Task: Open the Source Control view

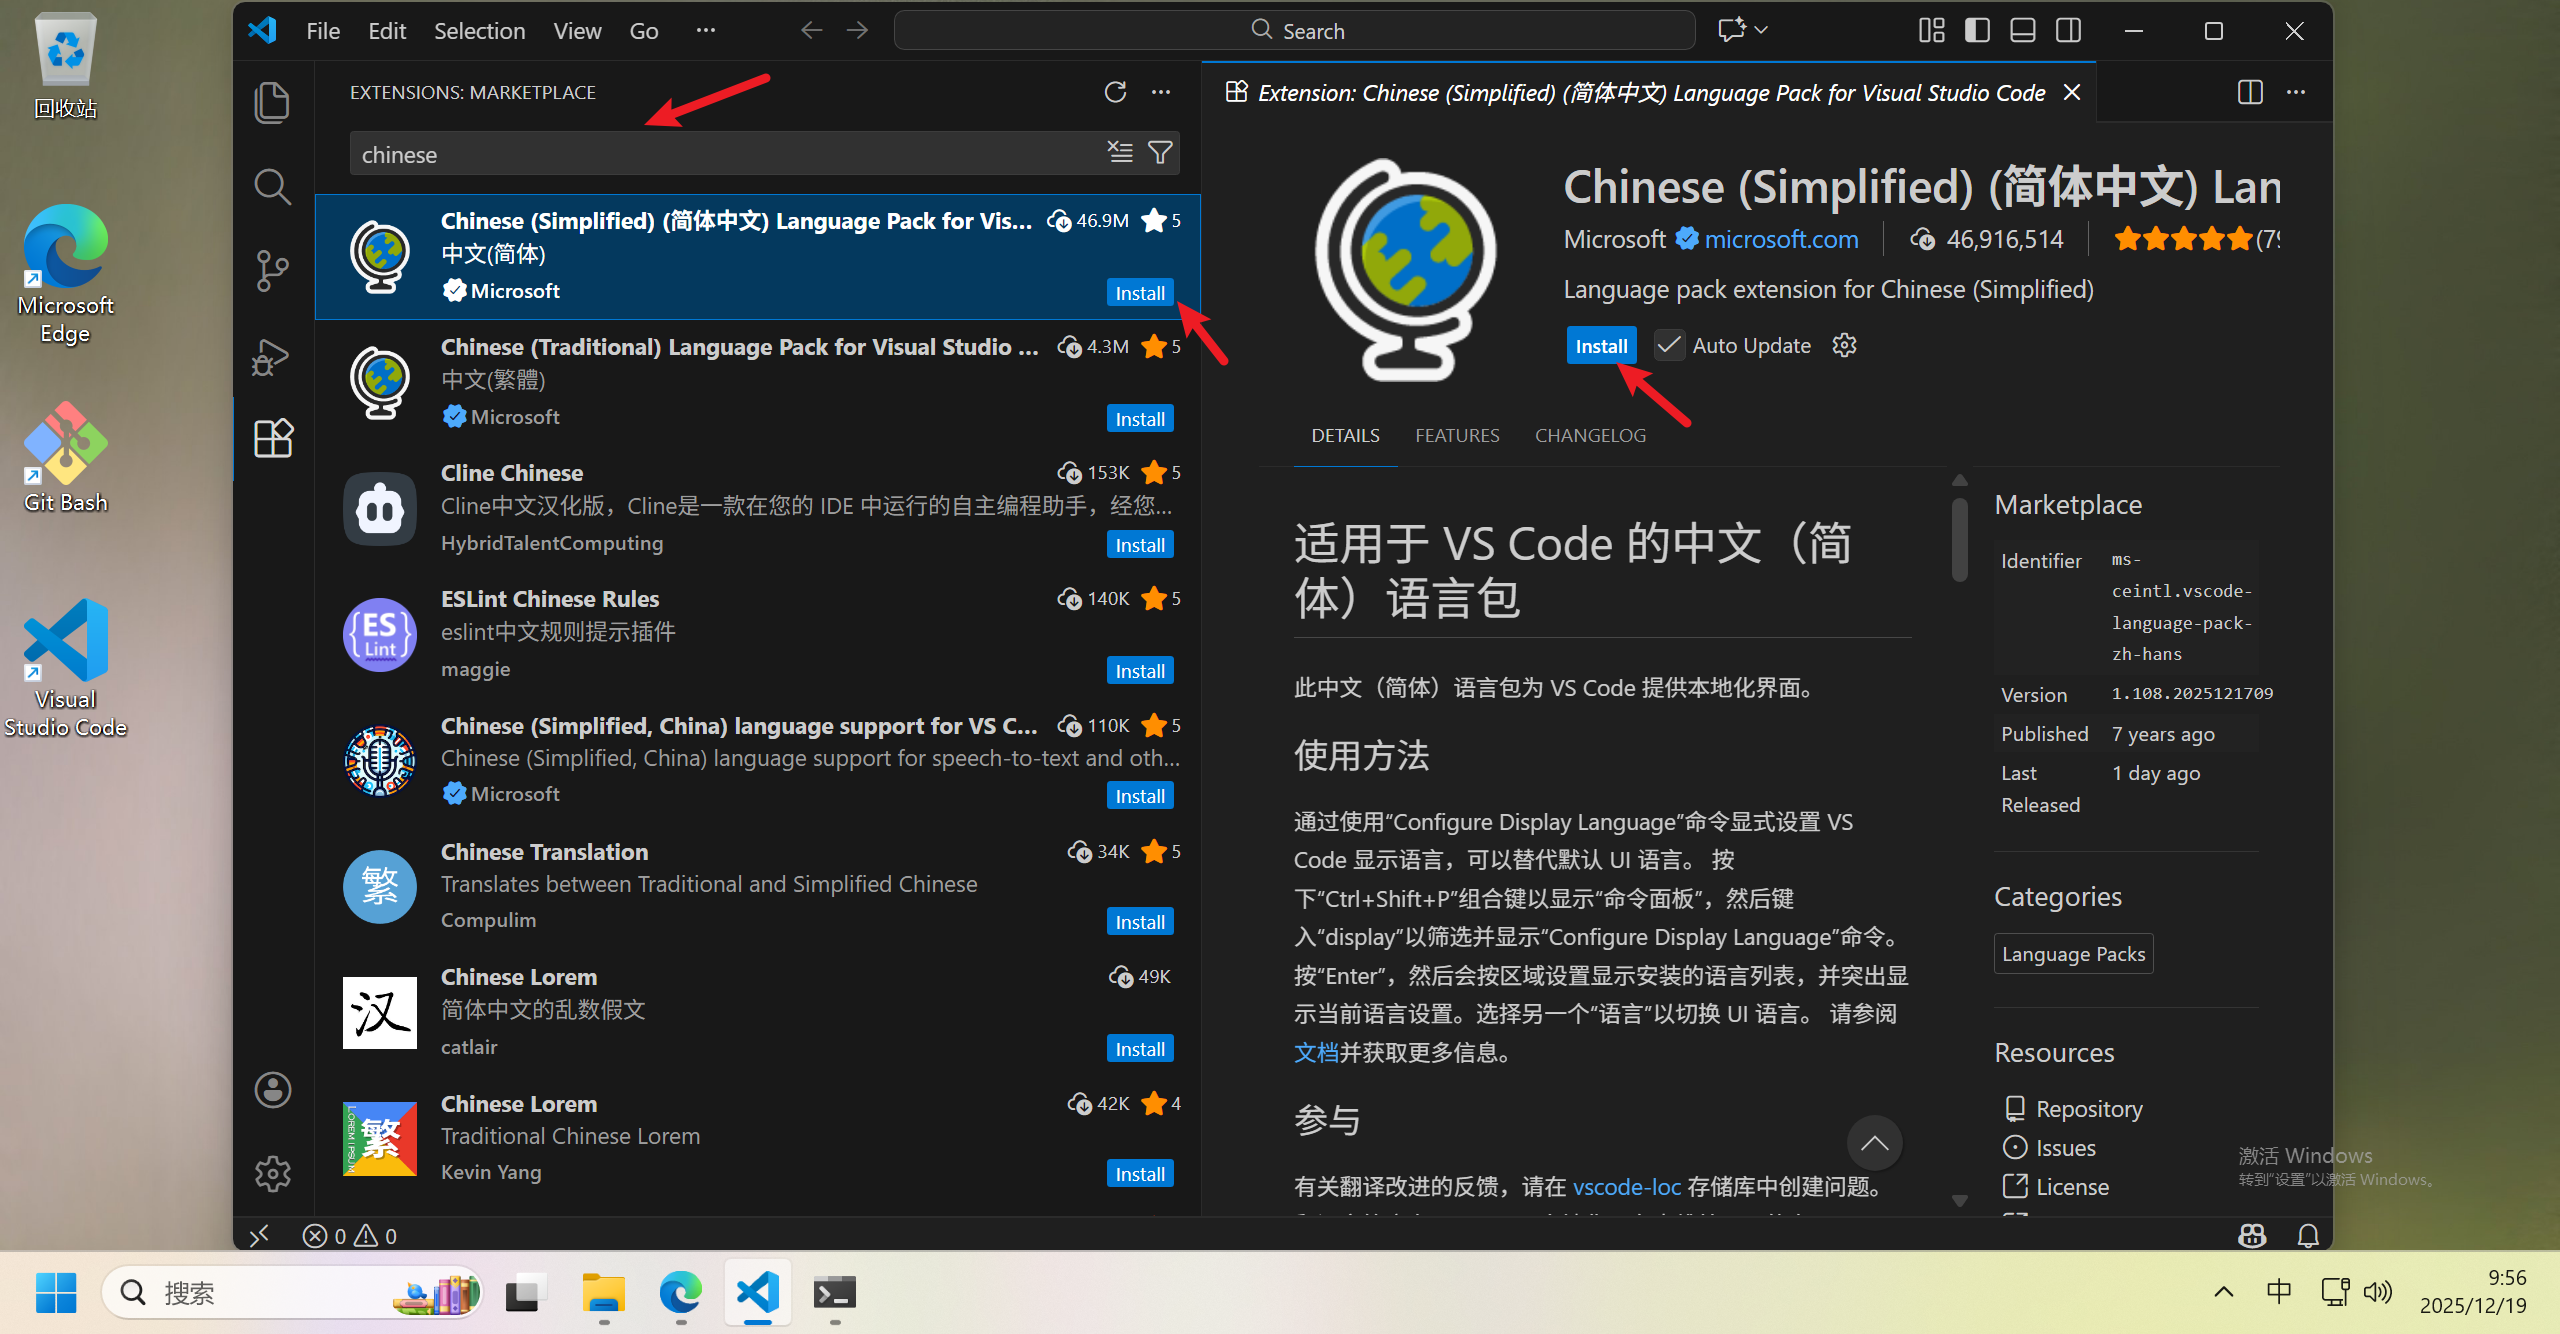Action: [272, 270]
